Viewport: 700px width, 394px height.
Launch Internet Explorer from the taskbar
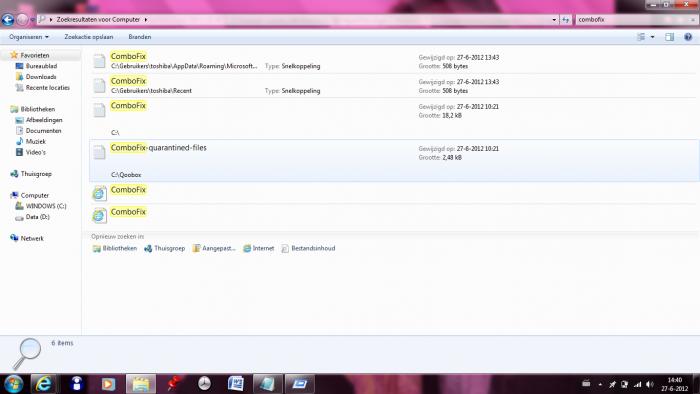(43, 384)
